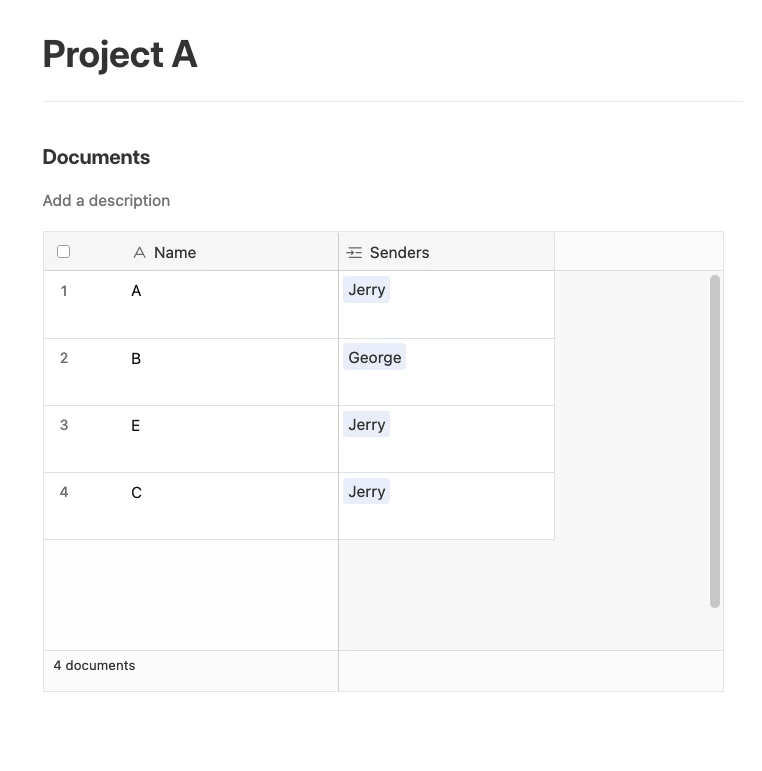Image resolution: width=762 pixels, height=771 pixels.
Task: Click the lookup icon beside Senders header
Action: tap(354, 253)
